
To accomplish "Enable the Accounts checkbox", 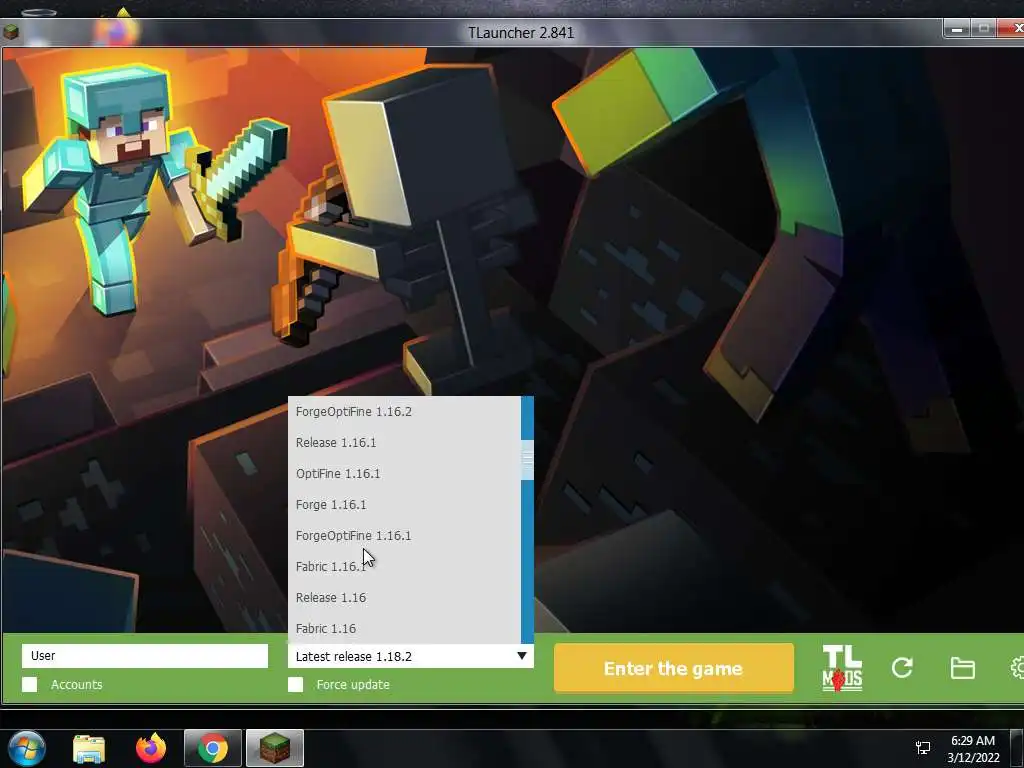I will tap(29, 684).
